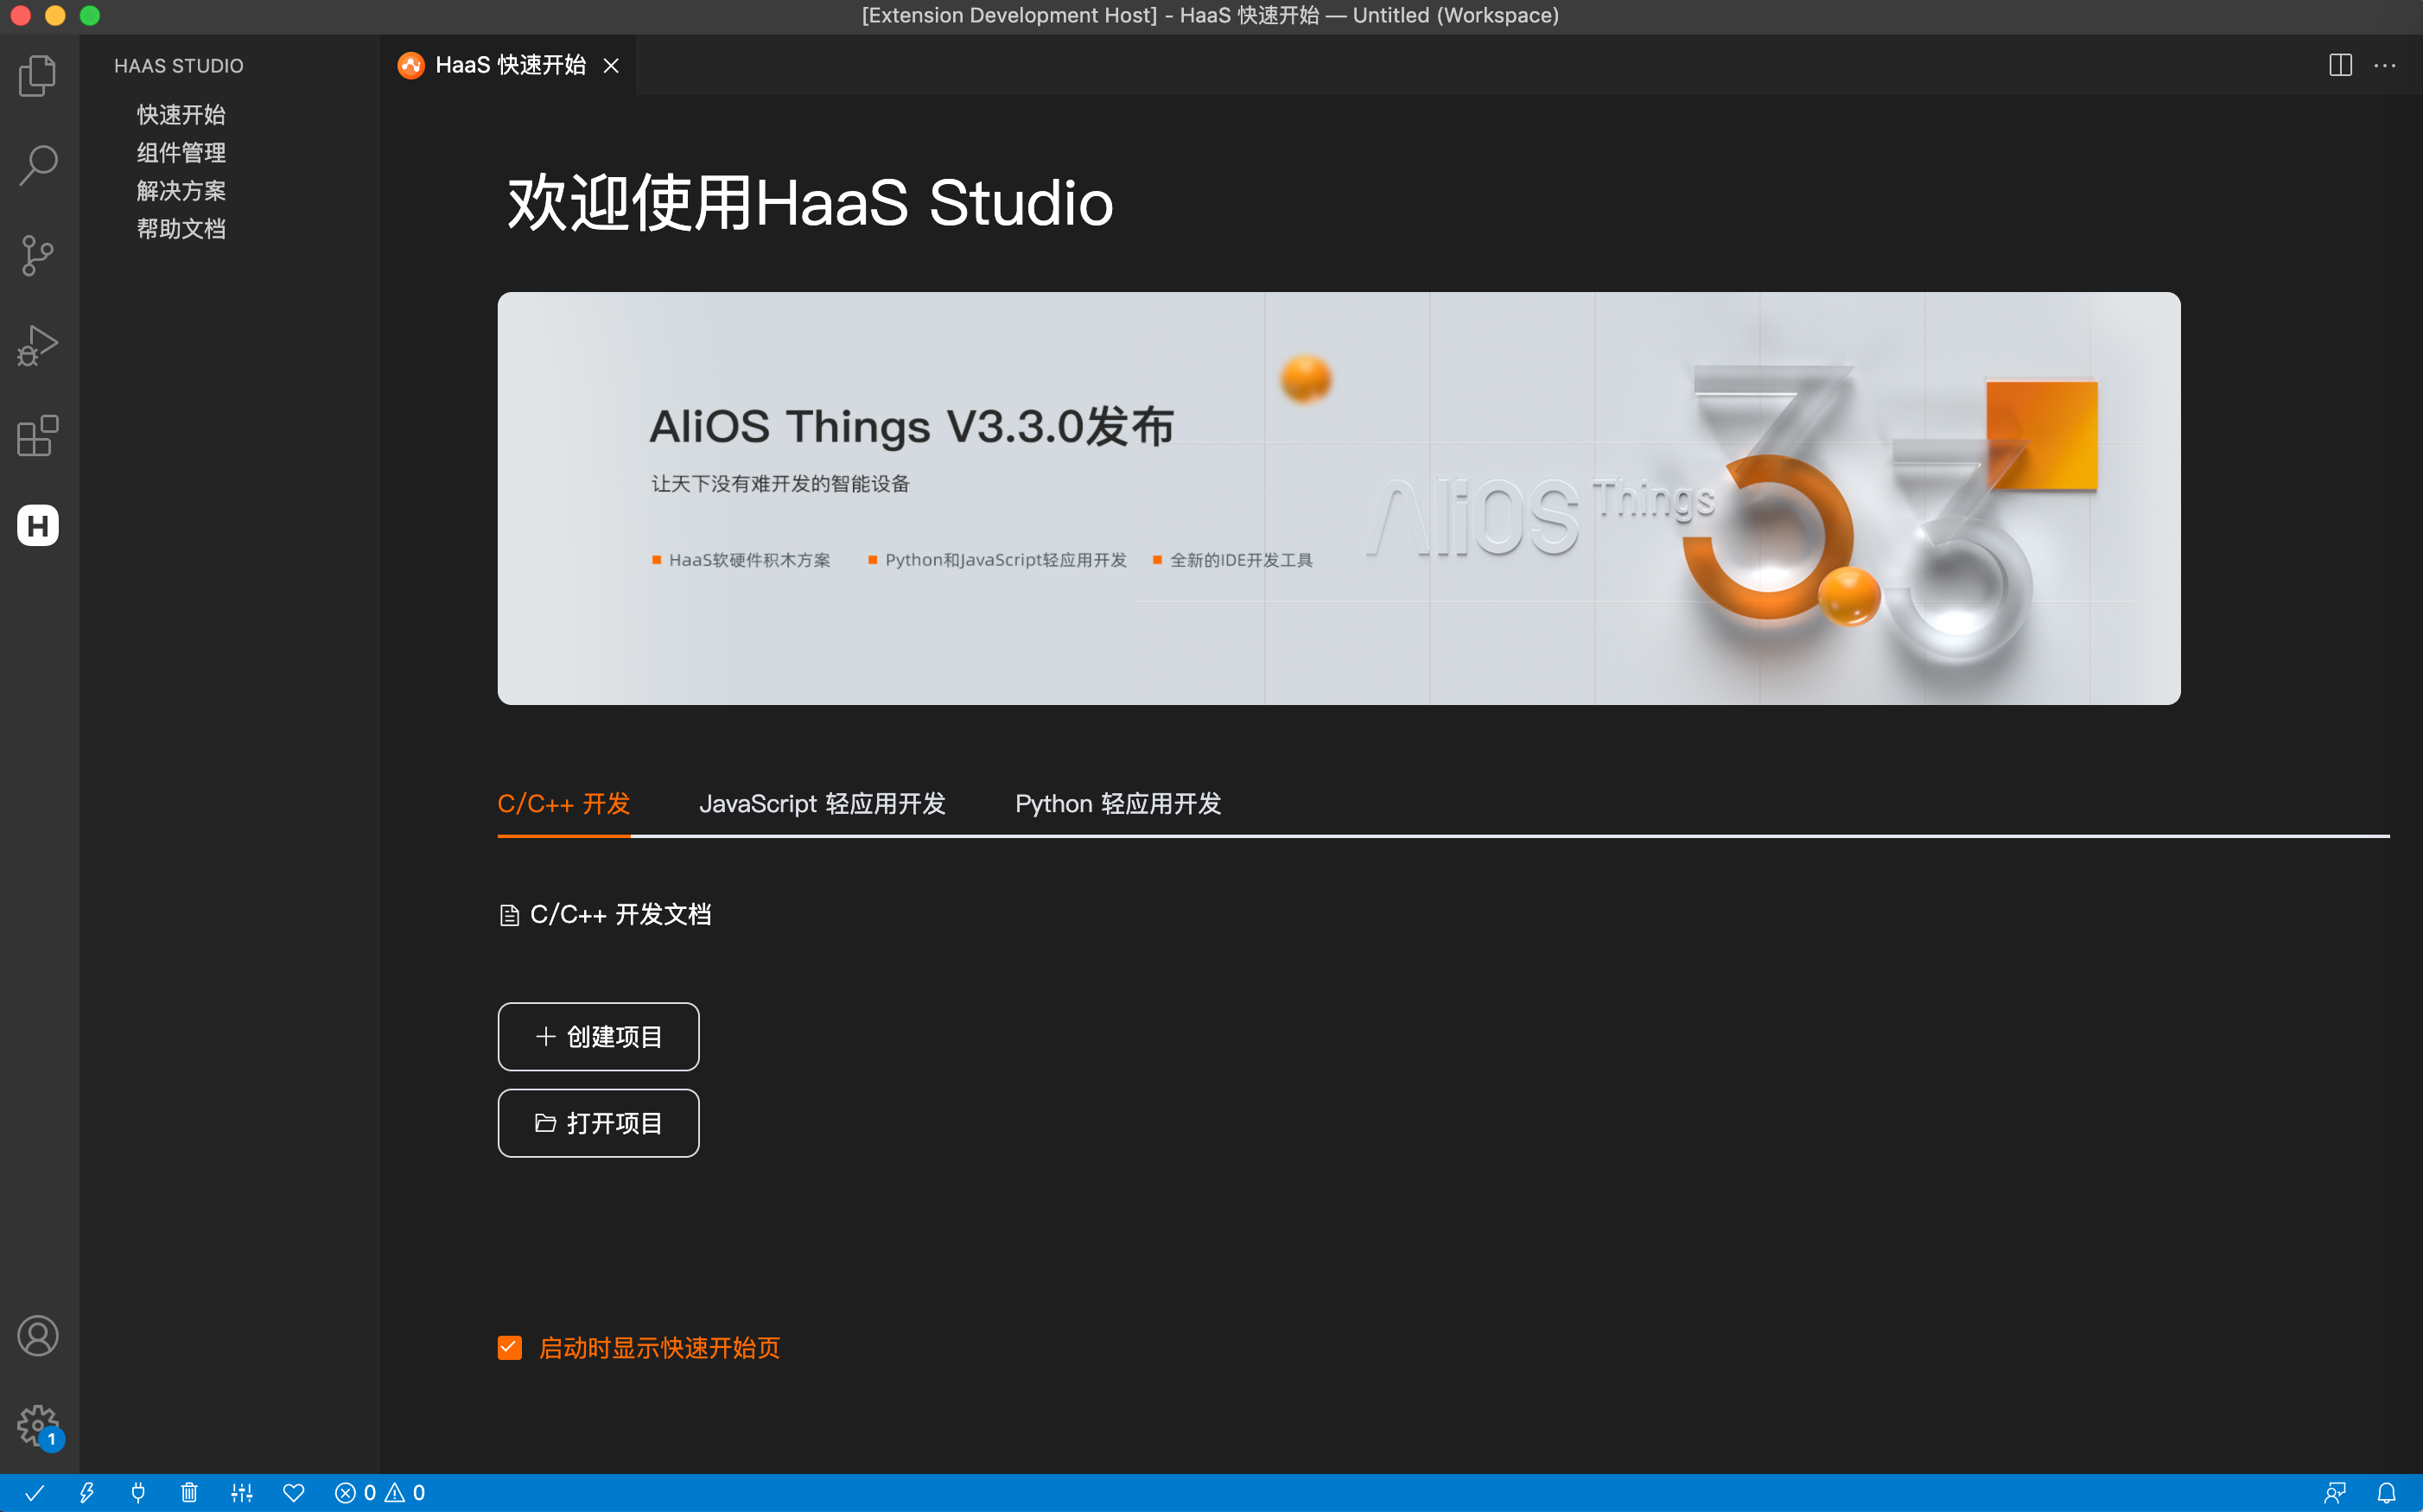Viewport: 2423px width, 1512px height.
Task: Click the heart favorite icon in status bar
Action: point(293,1492)
